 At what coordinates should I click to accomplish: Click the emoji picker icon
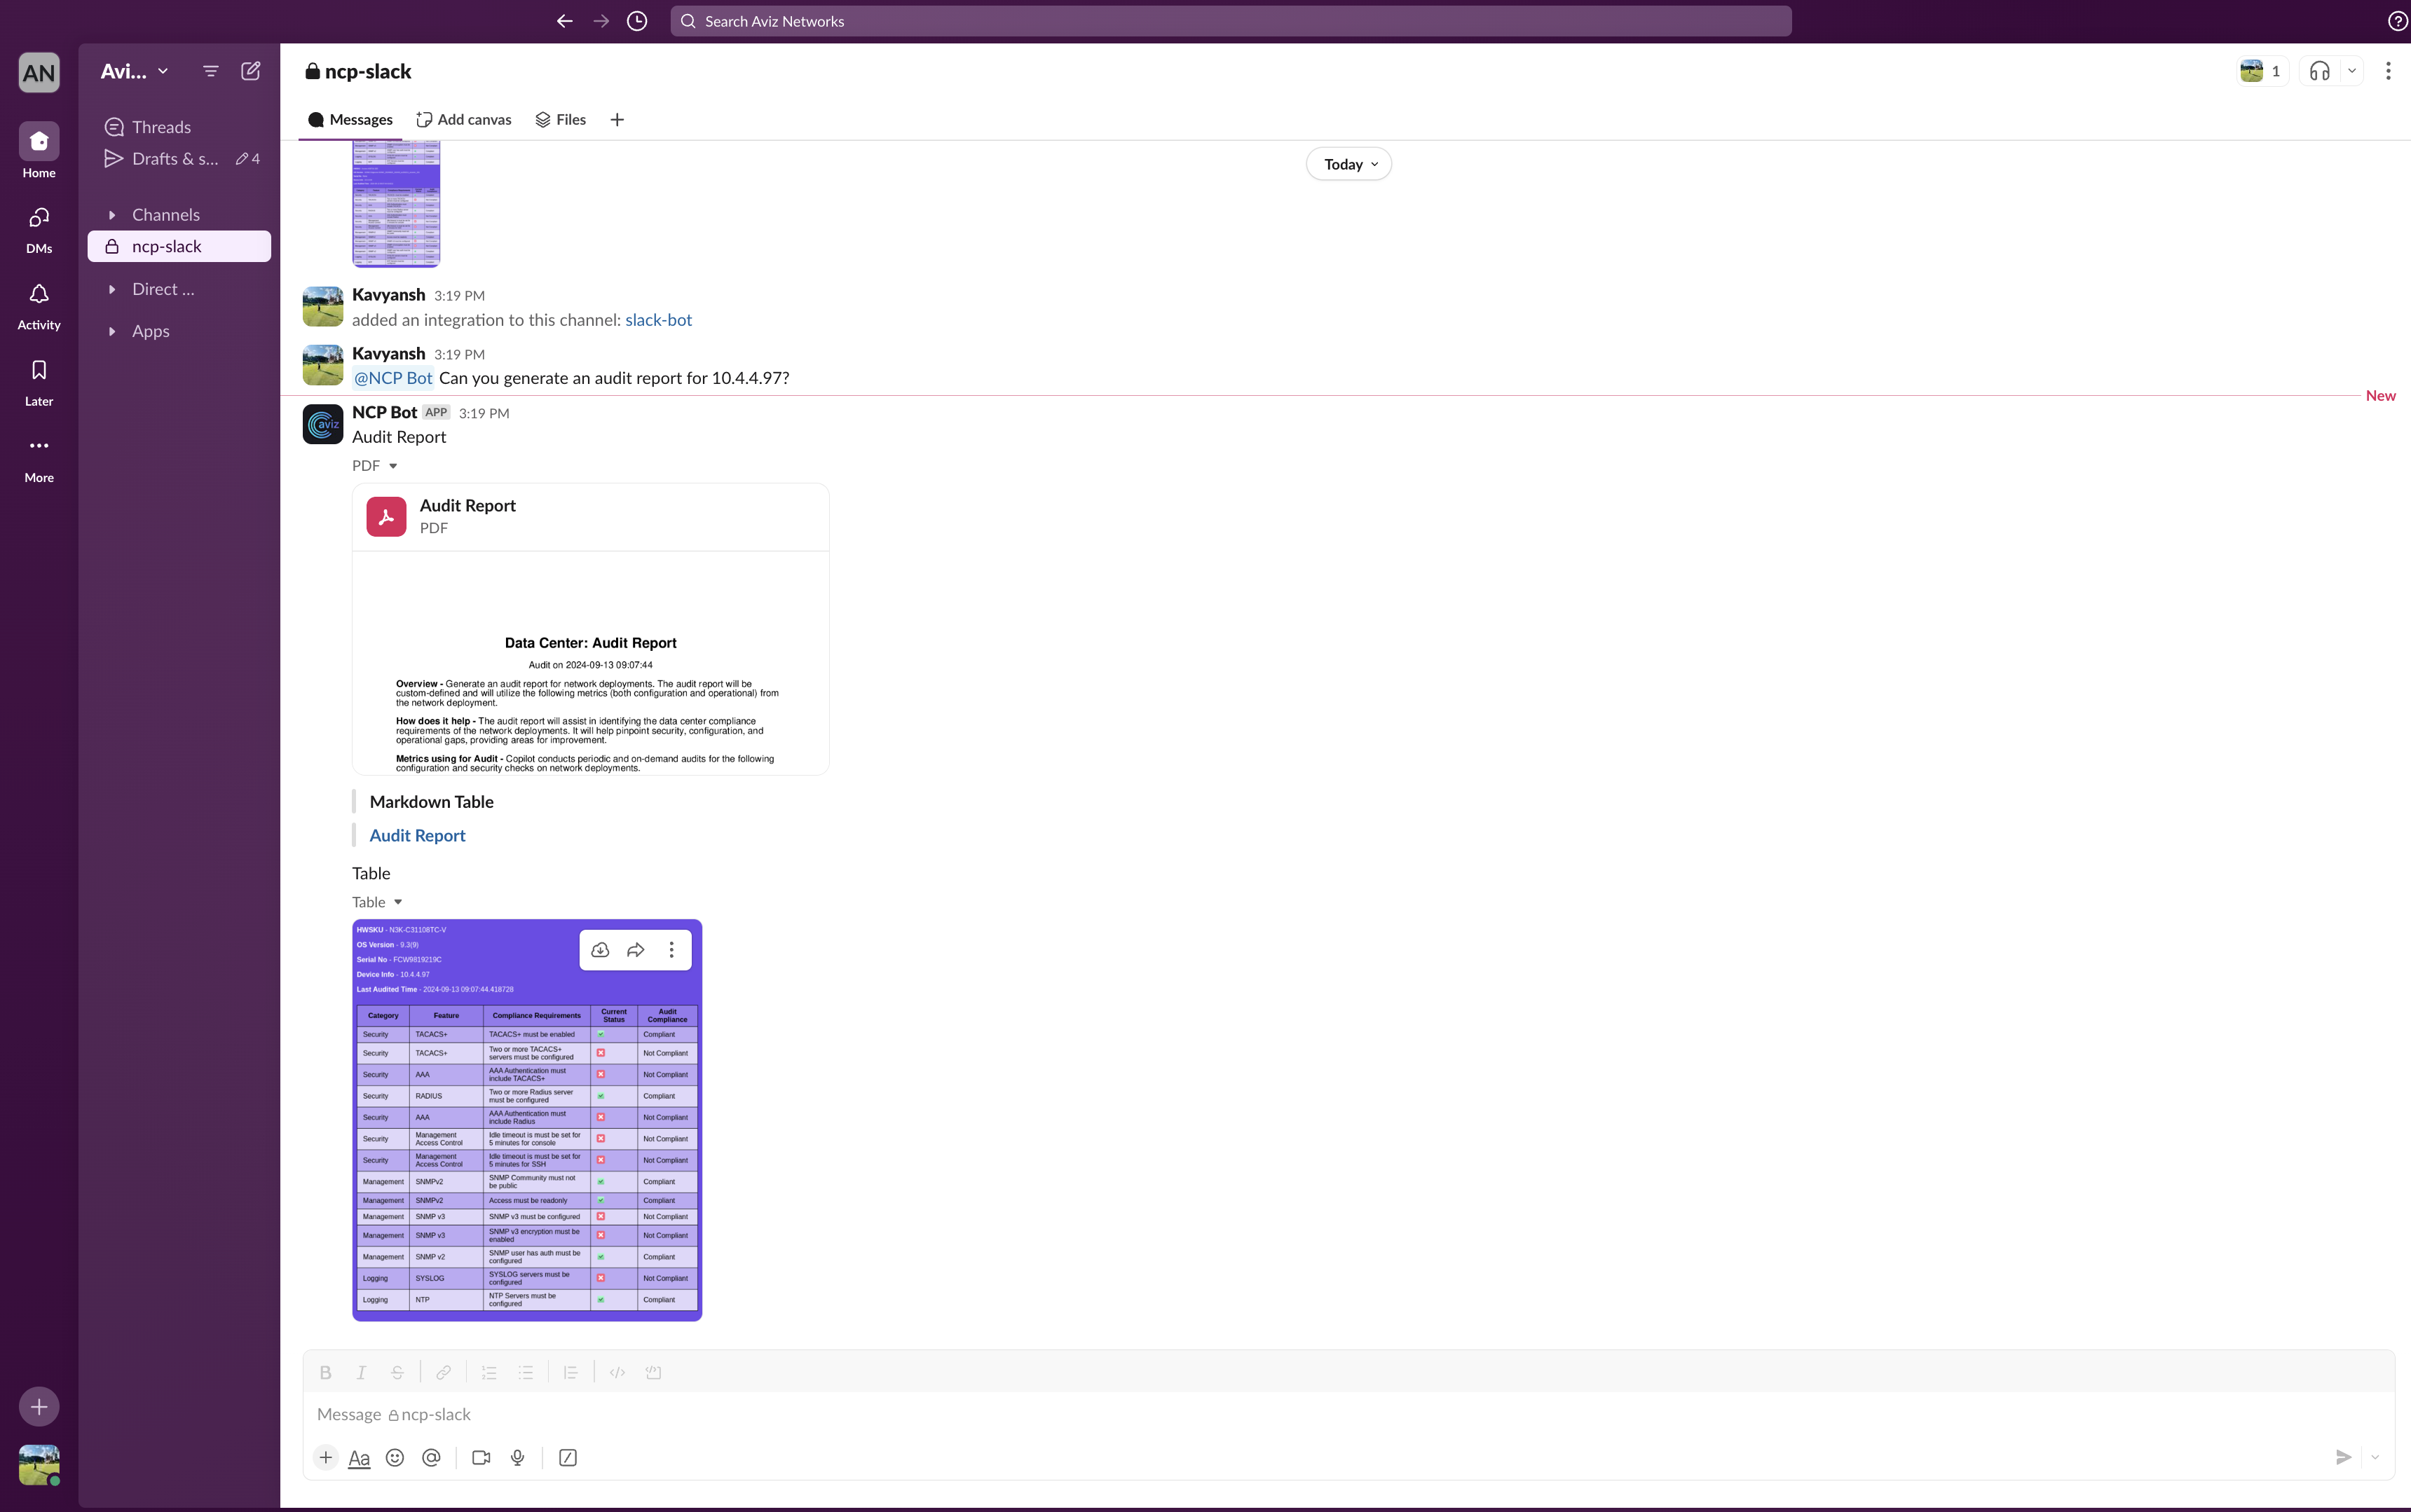[x=395, y=1457]
